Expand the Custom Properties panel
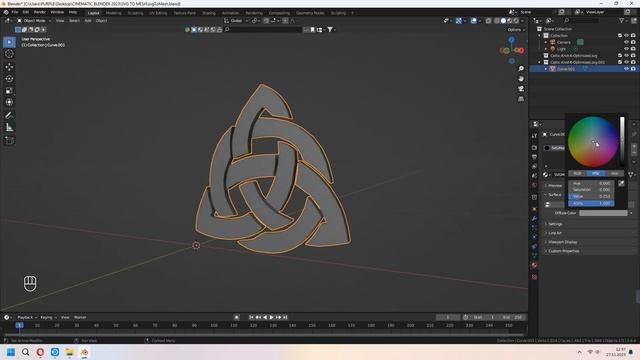Screen dimensions: 640x360 (x=563, y=251)
